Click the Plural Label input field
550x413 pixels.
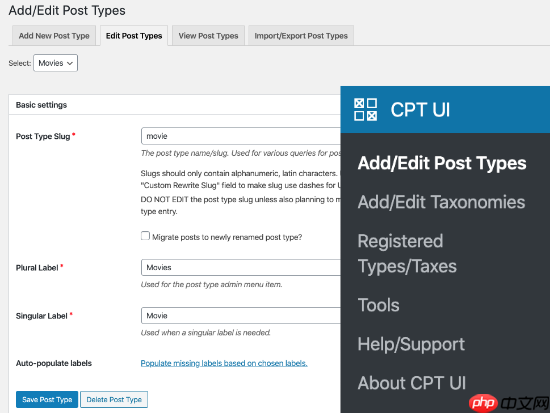(x=241, y=267)
